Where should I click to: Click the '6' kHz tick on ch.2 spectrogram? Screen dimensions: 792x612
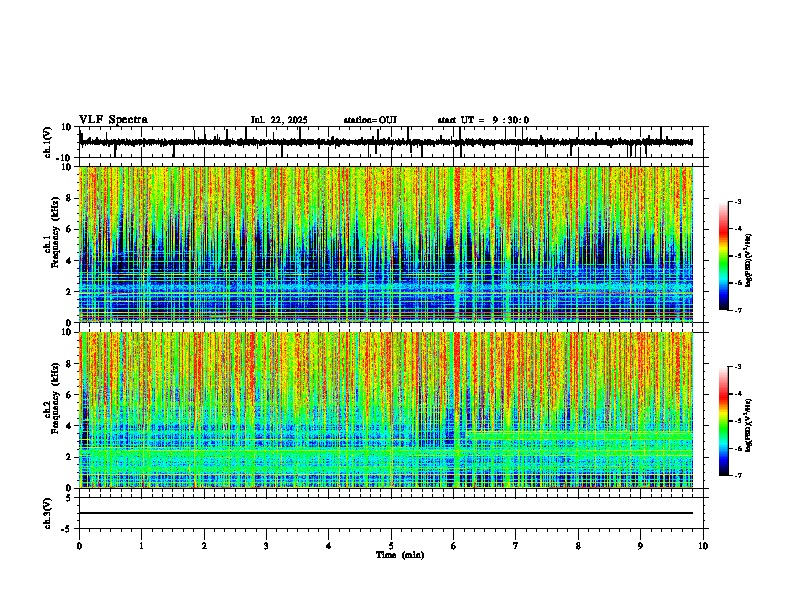pyautogui.click(x=69, y=395)
